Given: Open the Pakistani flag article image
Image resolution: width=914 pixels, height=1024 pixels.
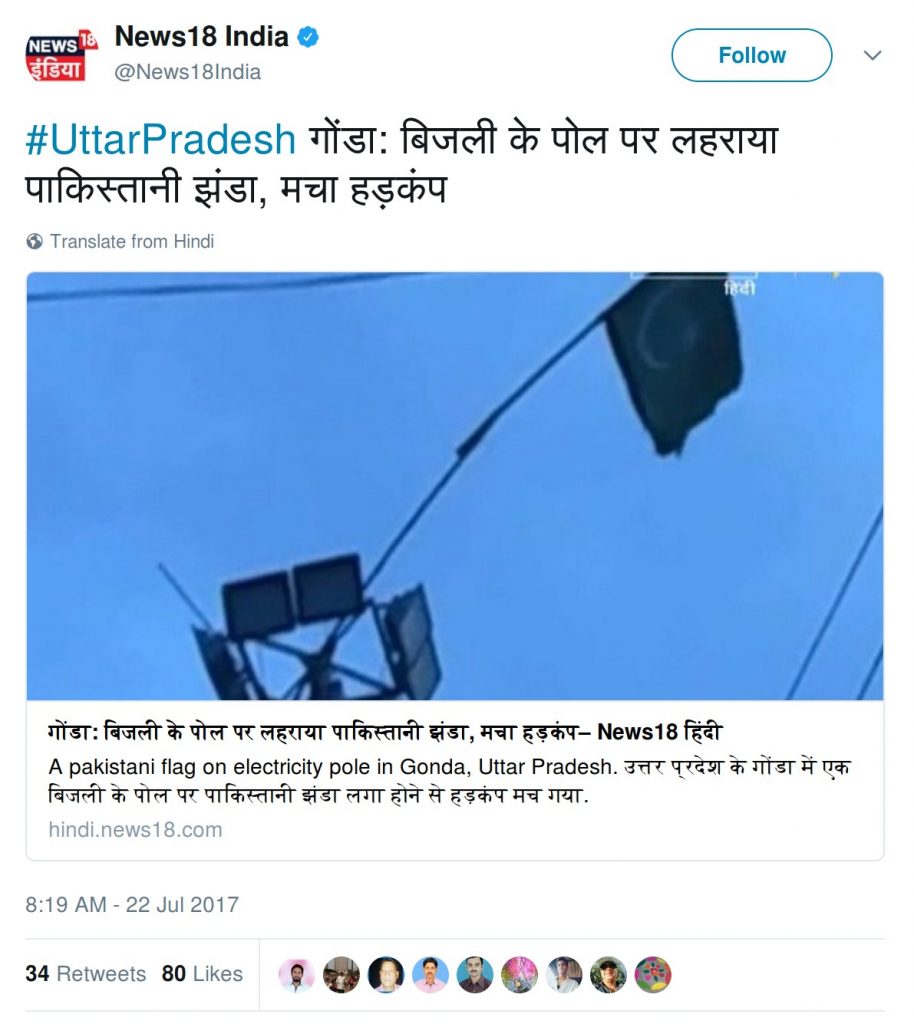Looking at the screenshot, I should (455, 486).
